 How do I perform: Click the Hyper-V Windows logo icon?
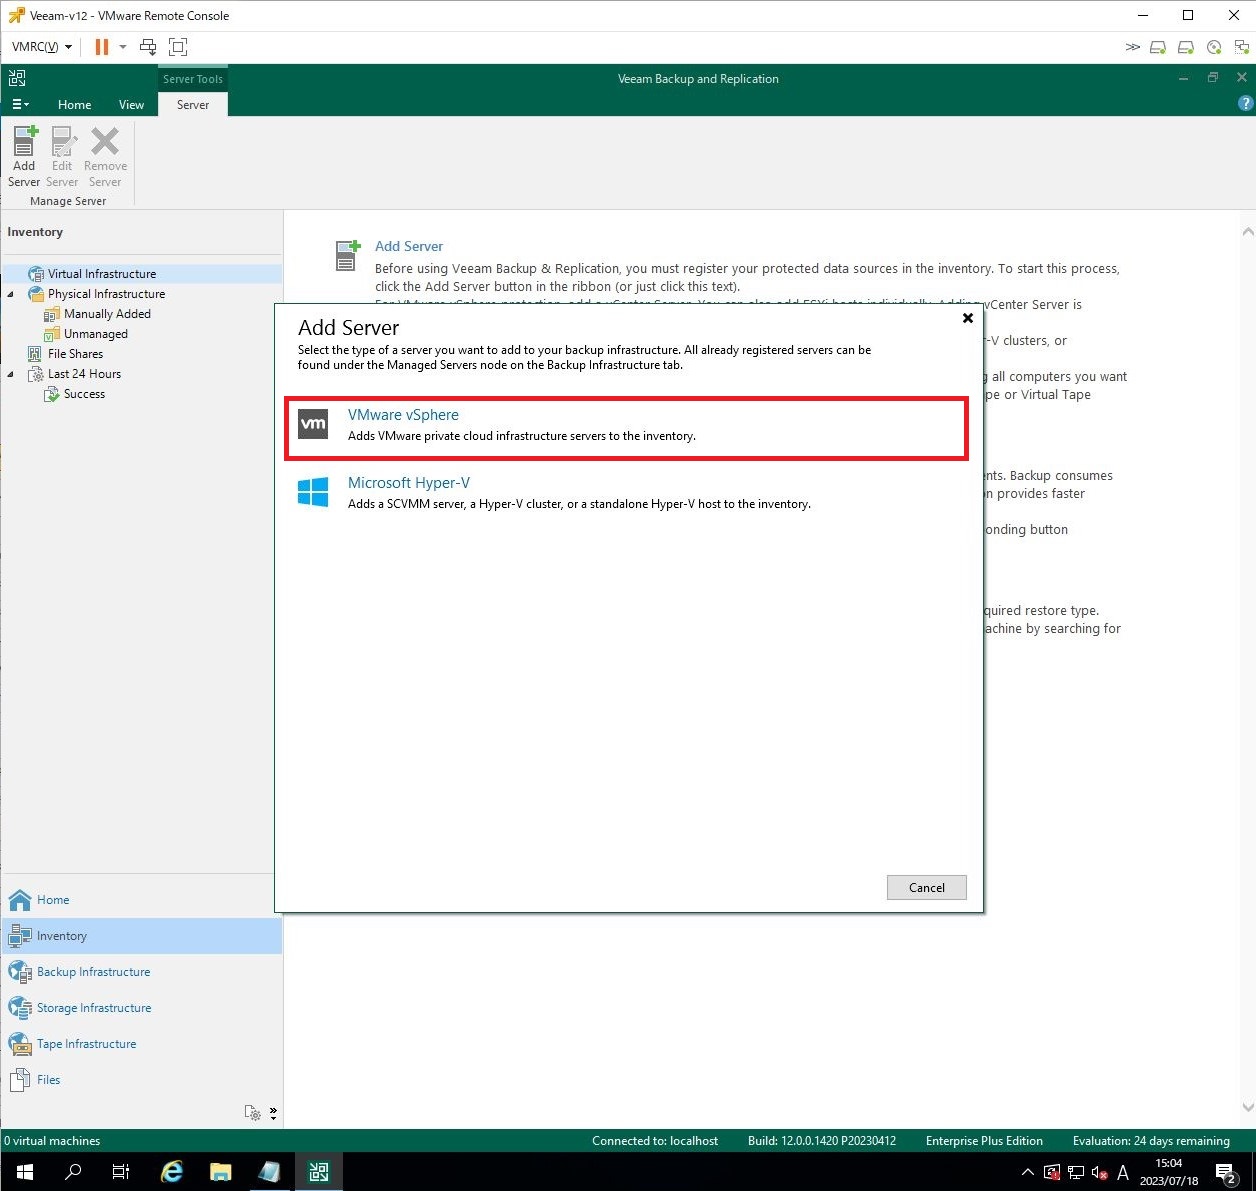(x=313, y=492)
